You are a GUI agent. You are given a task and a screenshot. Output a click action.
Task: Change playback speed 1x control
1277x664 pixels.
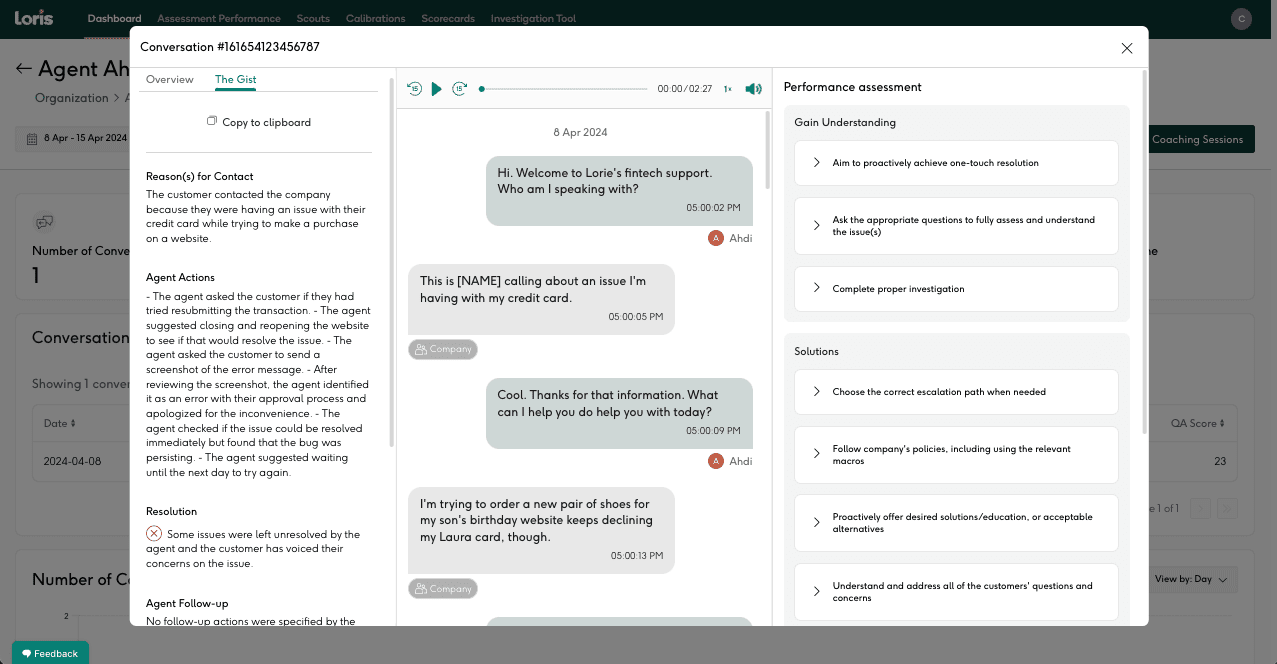tap(727, 89)
